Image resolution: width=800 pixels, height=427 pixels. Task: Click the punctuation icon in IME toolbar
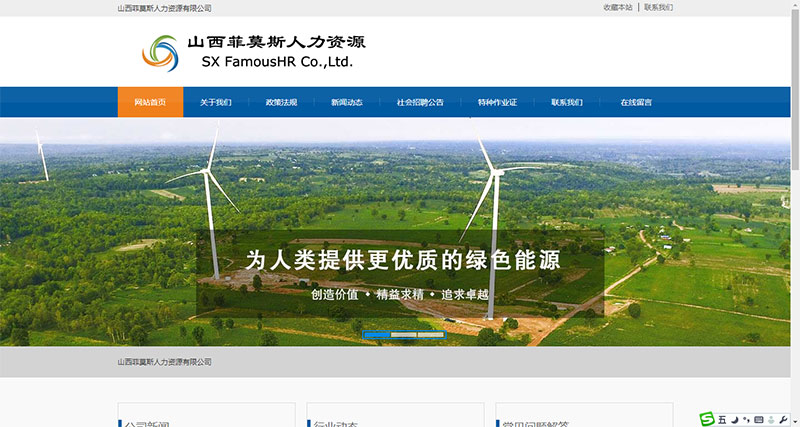[x=746, y=418]
